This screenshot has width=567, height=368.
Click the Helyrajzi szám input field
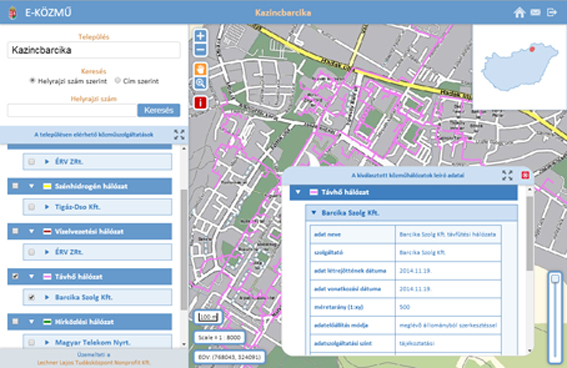click(x=72, y=110)
